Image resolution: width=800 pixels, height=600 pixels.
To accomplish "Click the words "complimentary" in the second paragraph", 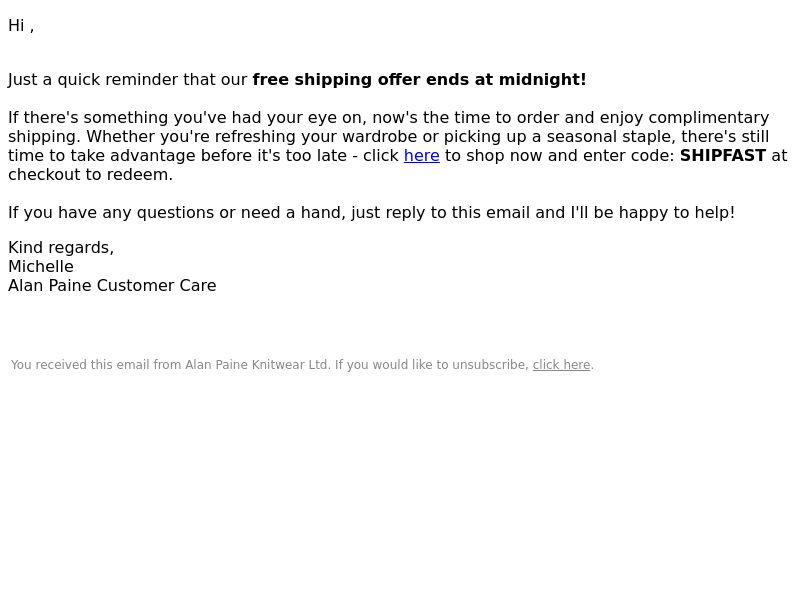I will [x=709, y=118].
